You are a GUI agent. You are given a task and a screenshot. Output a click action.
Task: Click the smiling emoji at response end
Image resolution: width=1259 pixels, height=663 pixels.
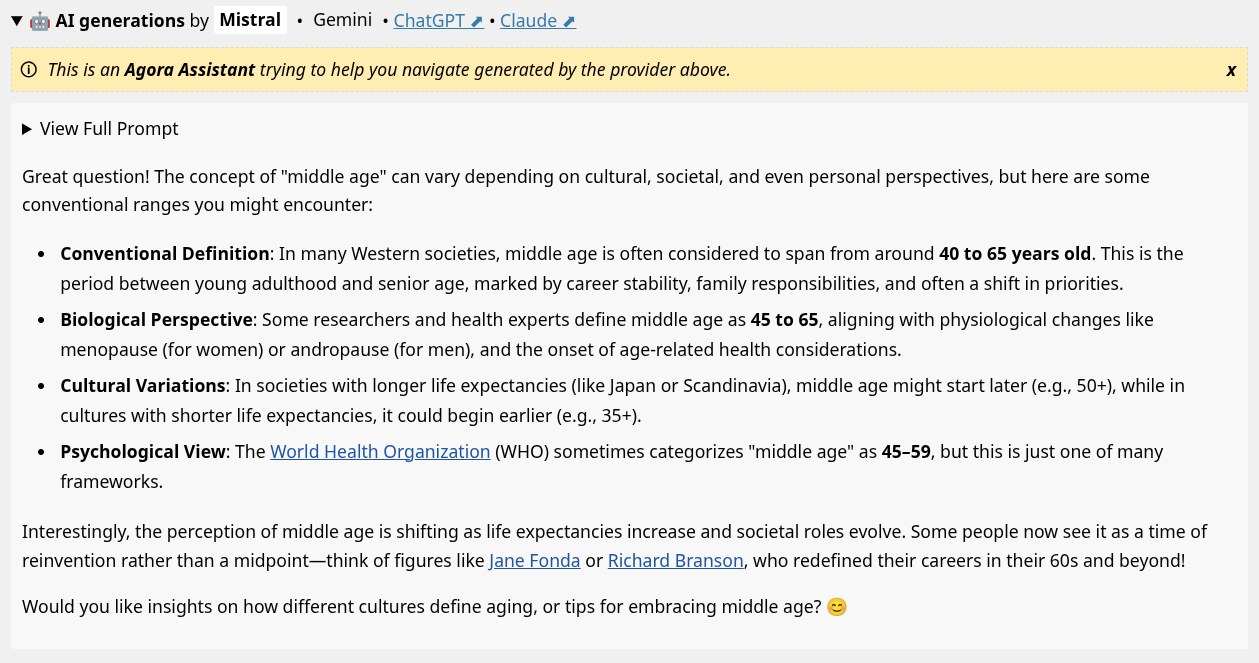837,607
